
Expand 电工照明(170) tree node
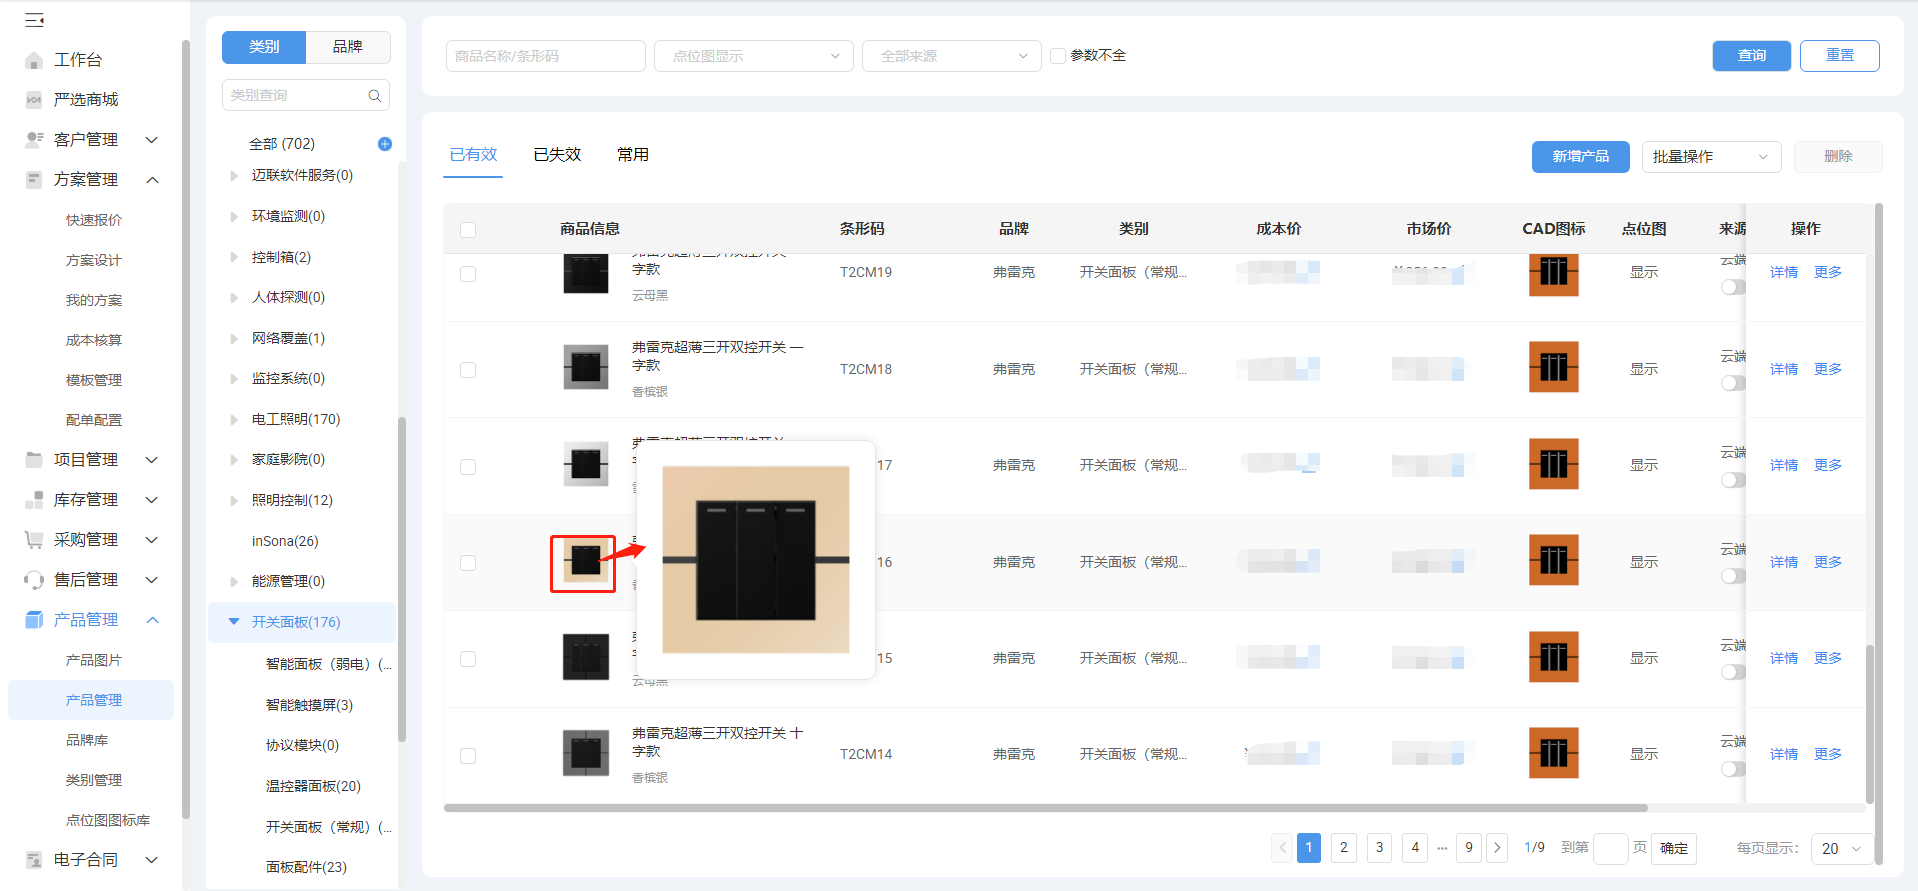(234, 420)
